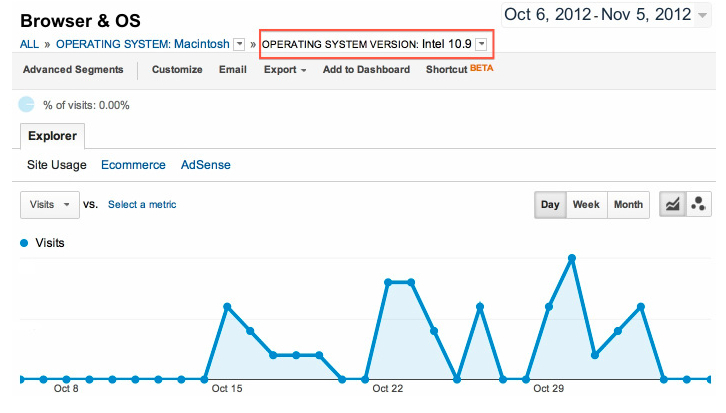
Task: Select Week graph interval
Action: click(586, 204)
